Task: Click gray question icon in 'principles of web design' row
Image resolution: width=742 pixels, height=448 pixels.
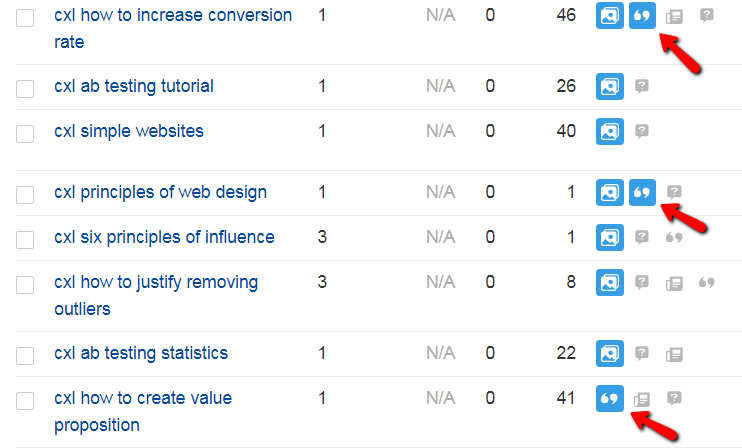Action: coord(674,192)
